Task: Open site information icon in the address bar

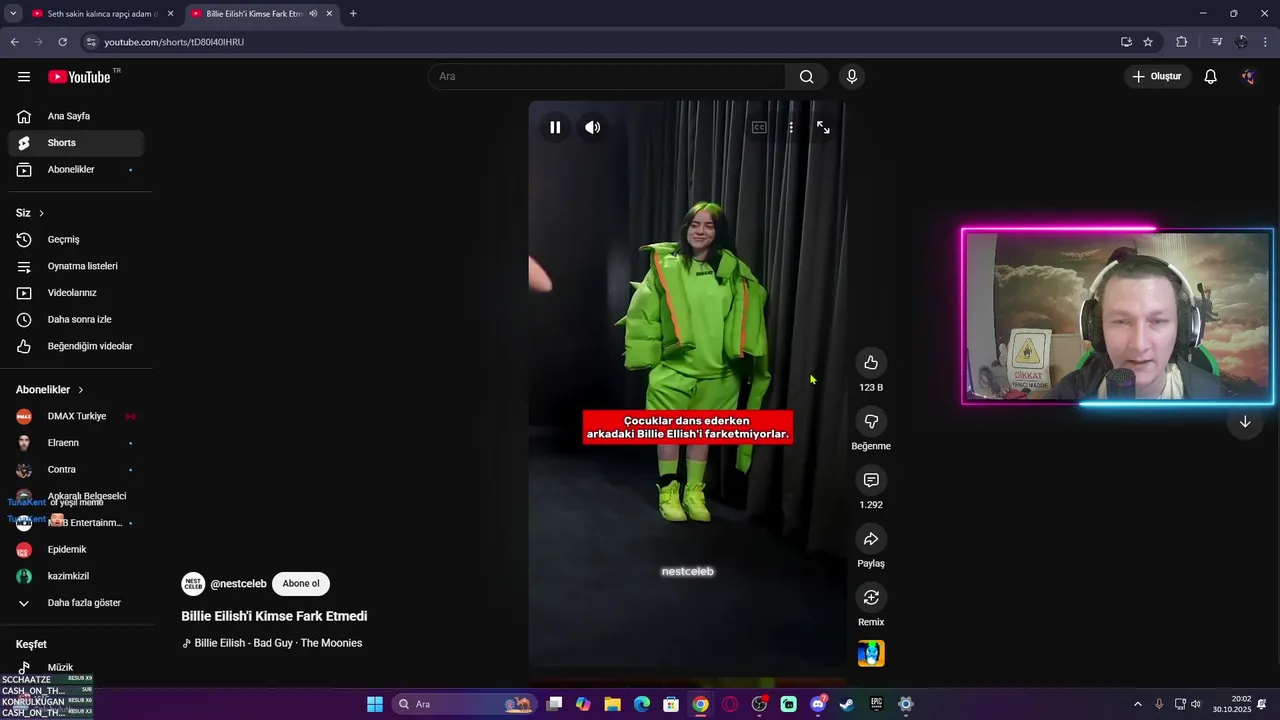Action: pos(91,42)
